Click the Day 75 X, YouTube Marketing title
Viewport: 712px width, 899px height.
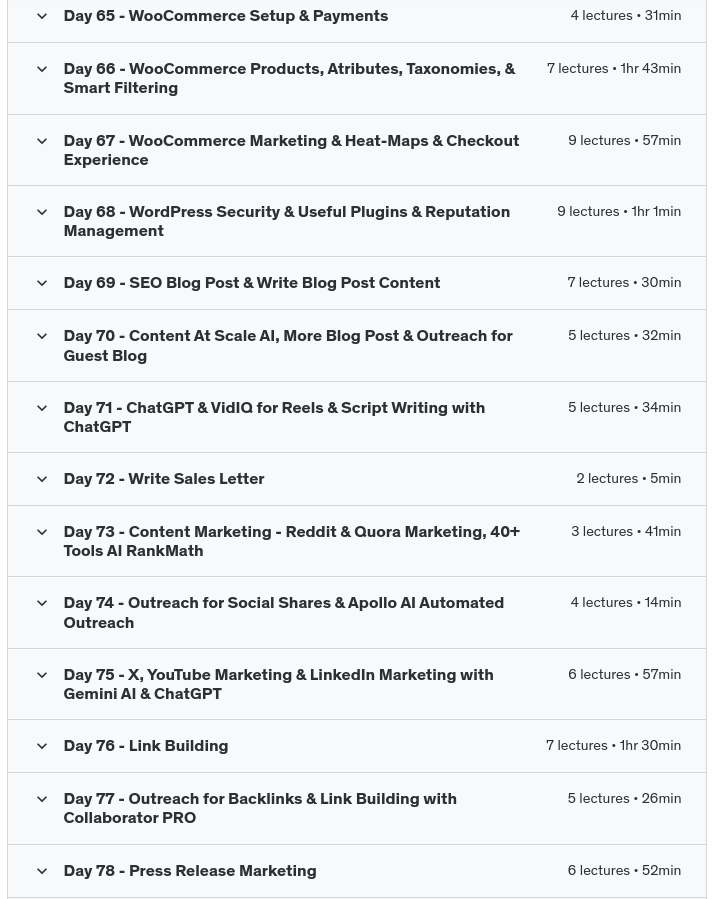(x=278, y=684)
